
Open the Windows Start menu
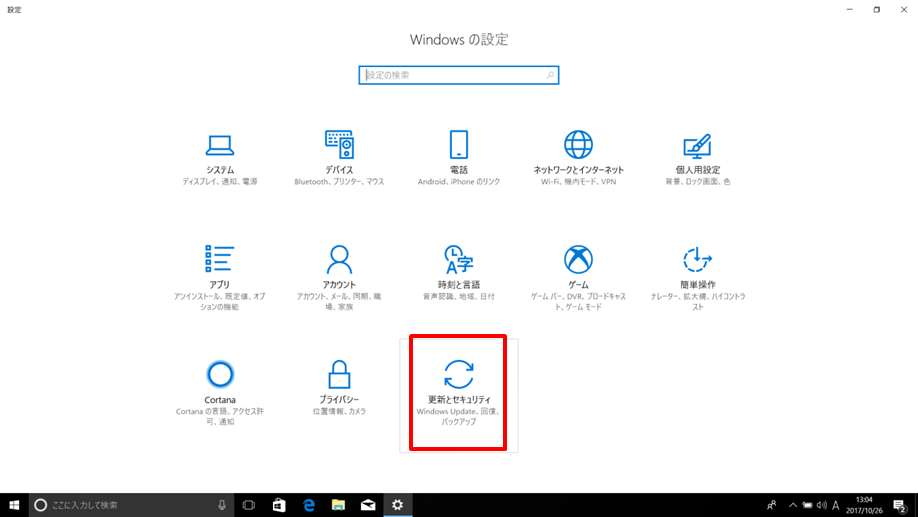(x=14, y=505)
